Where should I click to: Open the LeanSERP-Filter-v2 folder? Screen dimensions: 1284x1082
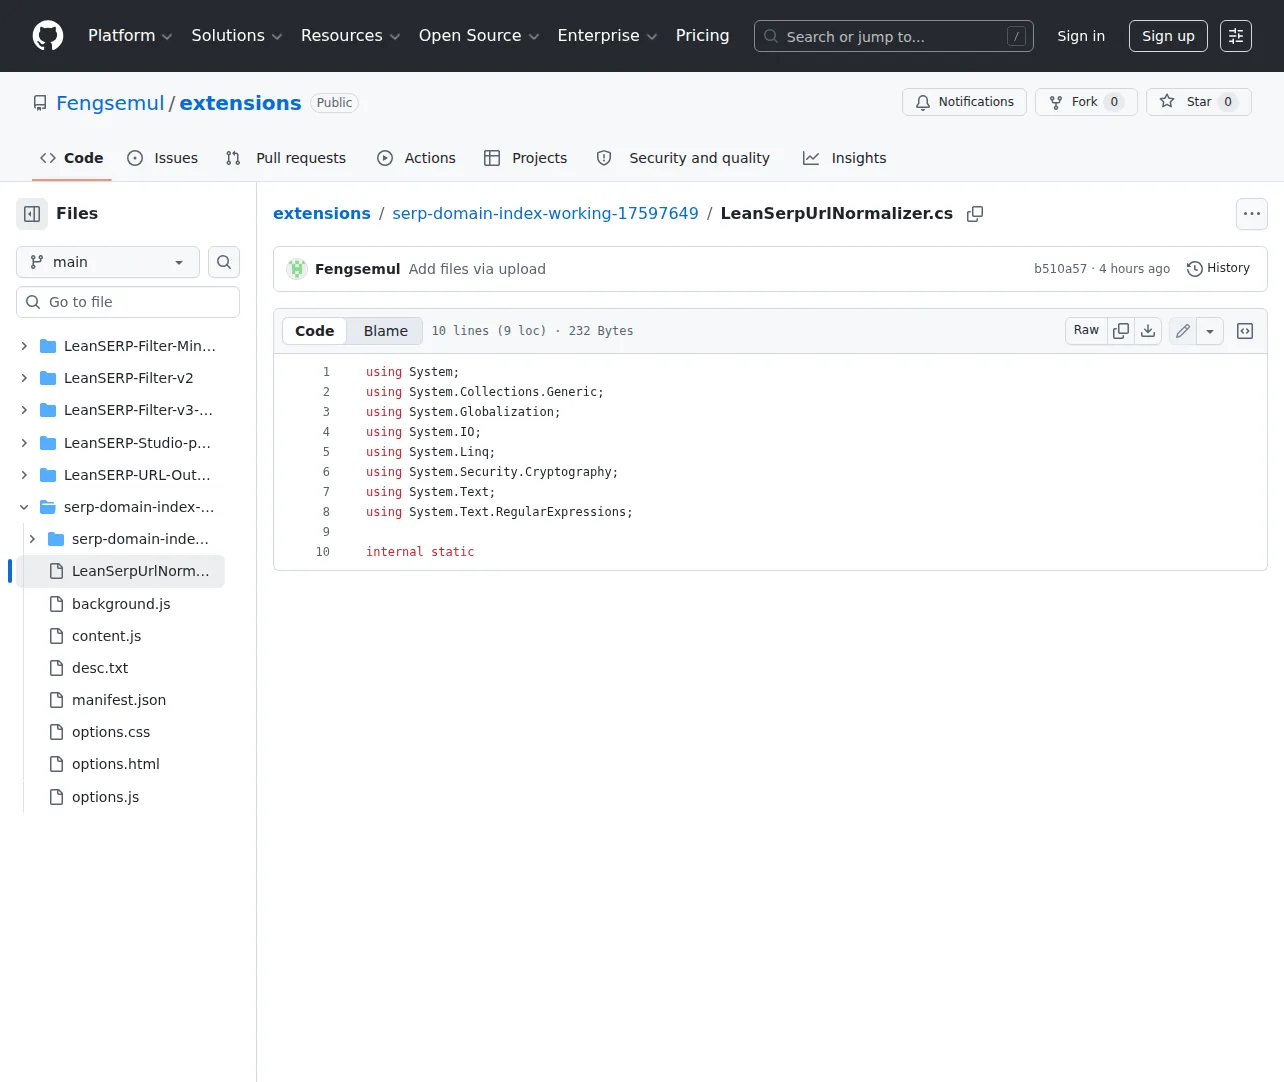click(x=128, y=378)
